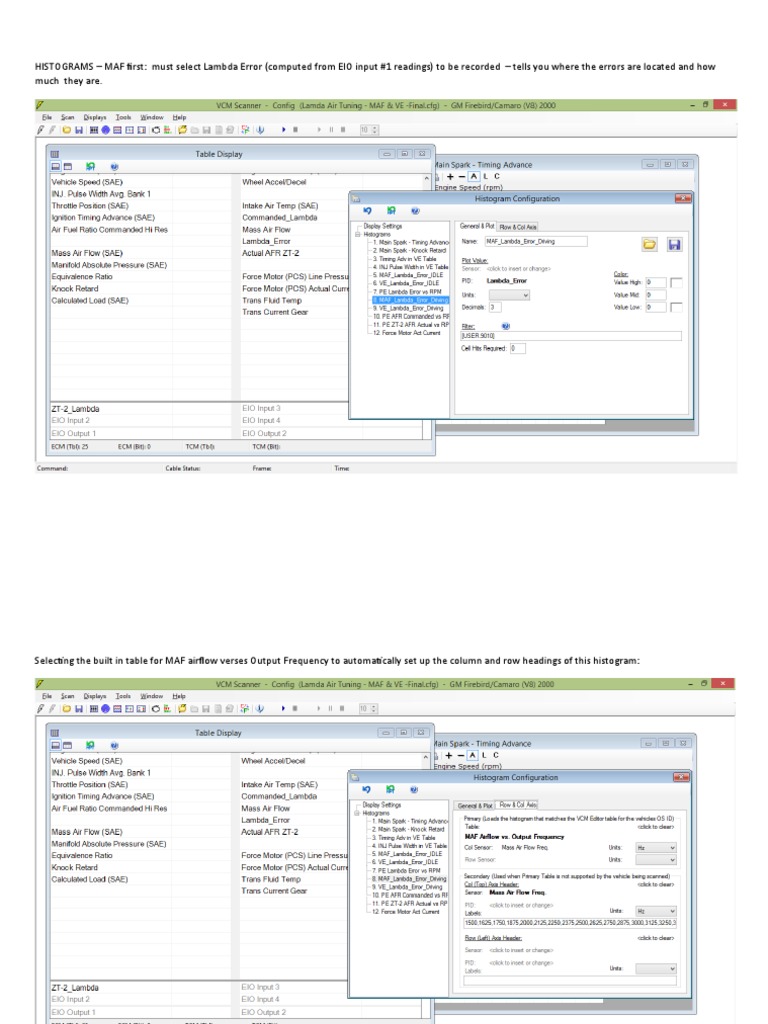Click the Value Mid input field
768x1024 pixels.
(656, 295)
